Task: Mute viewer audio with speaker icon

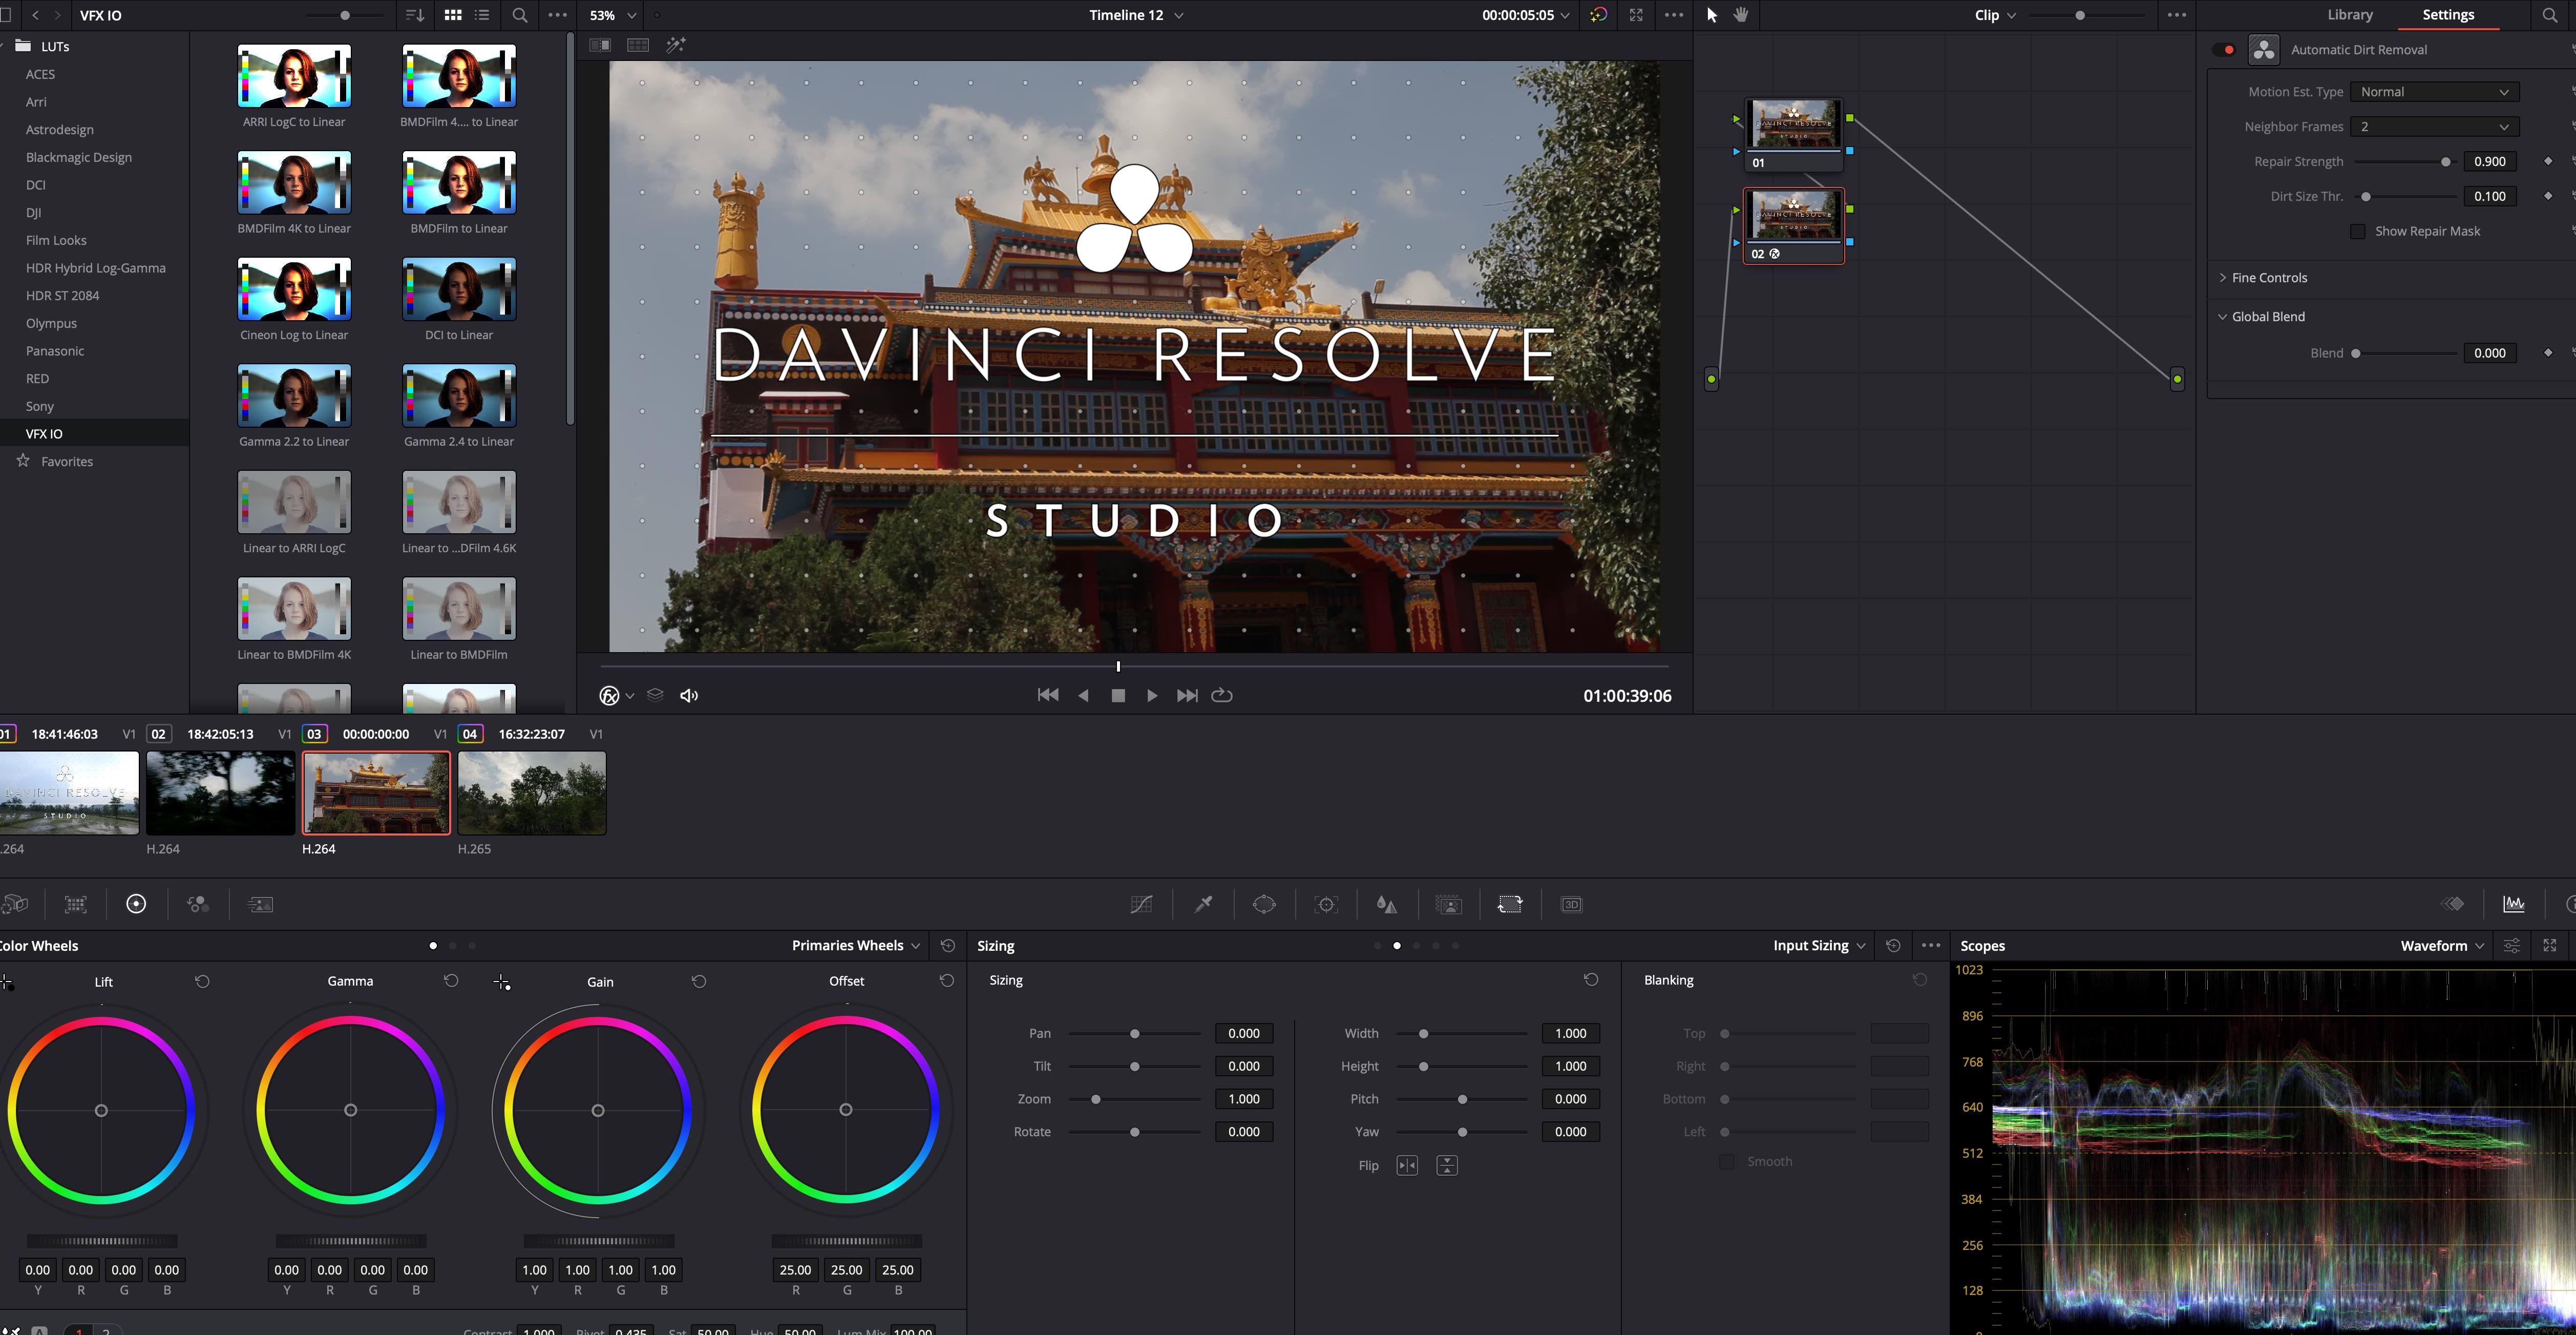Action: 689,696
